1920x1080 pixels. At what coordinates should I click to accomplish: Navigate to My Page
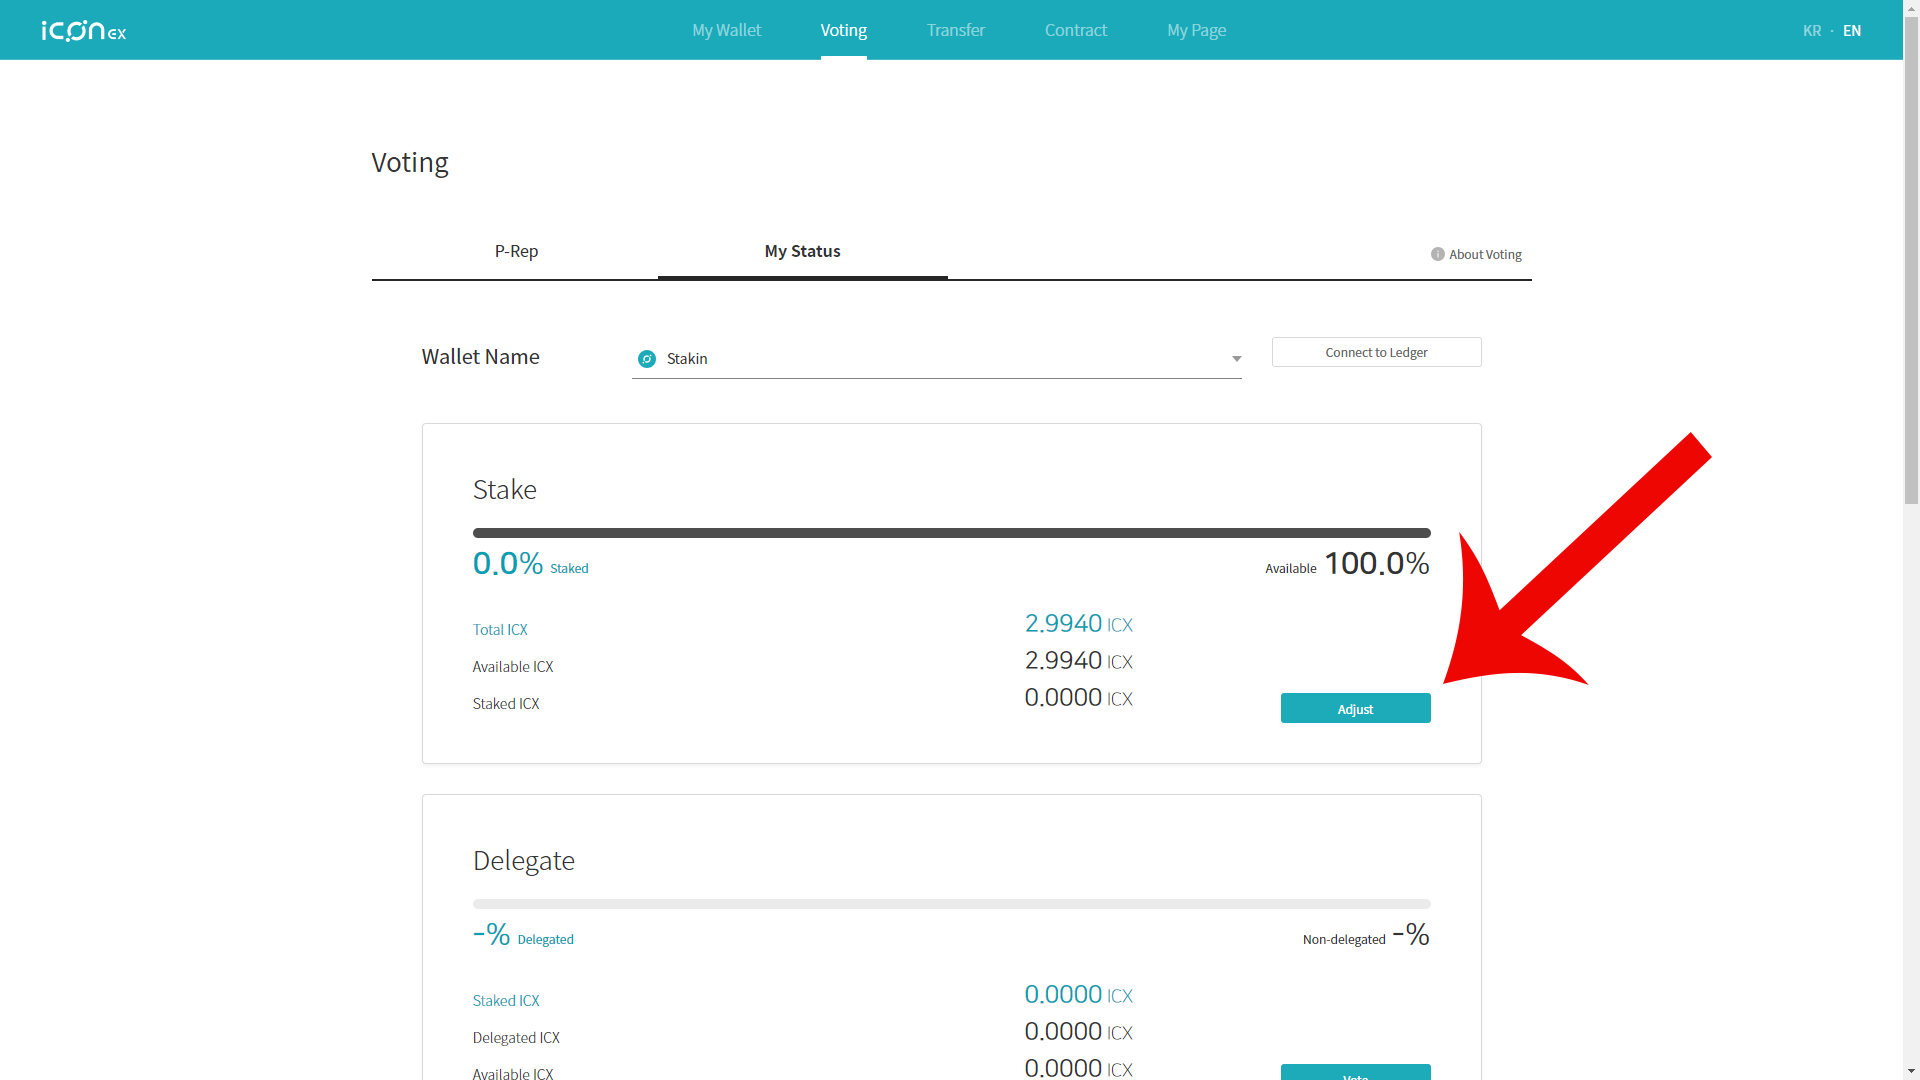pyautogui.click(x=1196, y=30)
